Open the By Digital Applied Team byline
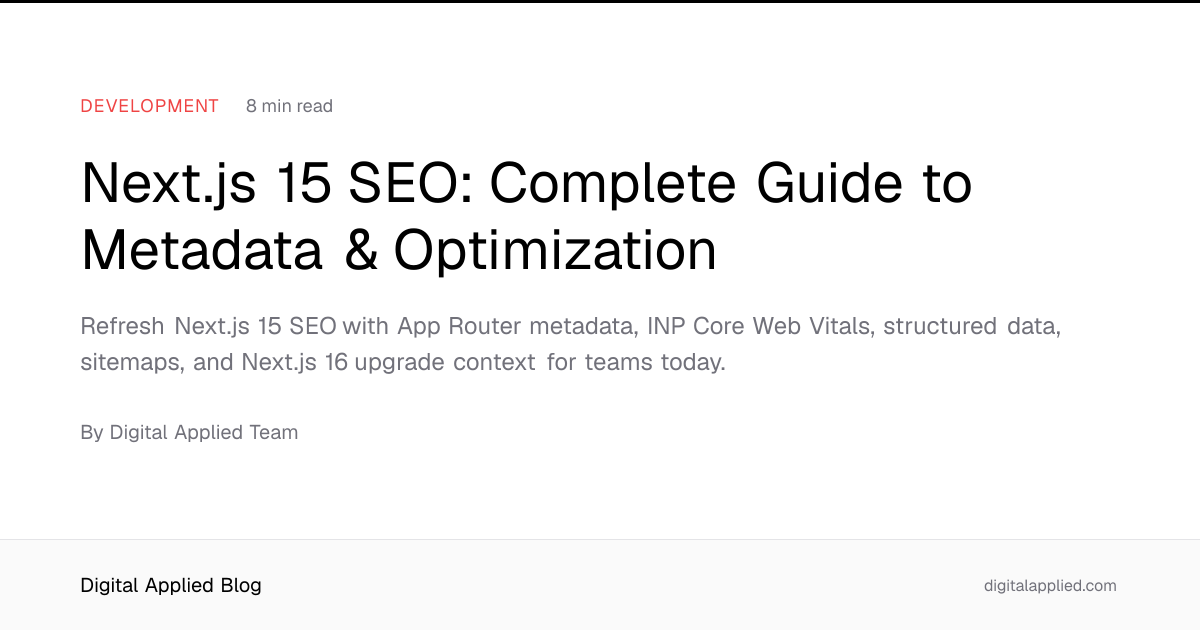The image size is (1200, 630). click(x=189, y=432)
